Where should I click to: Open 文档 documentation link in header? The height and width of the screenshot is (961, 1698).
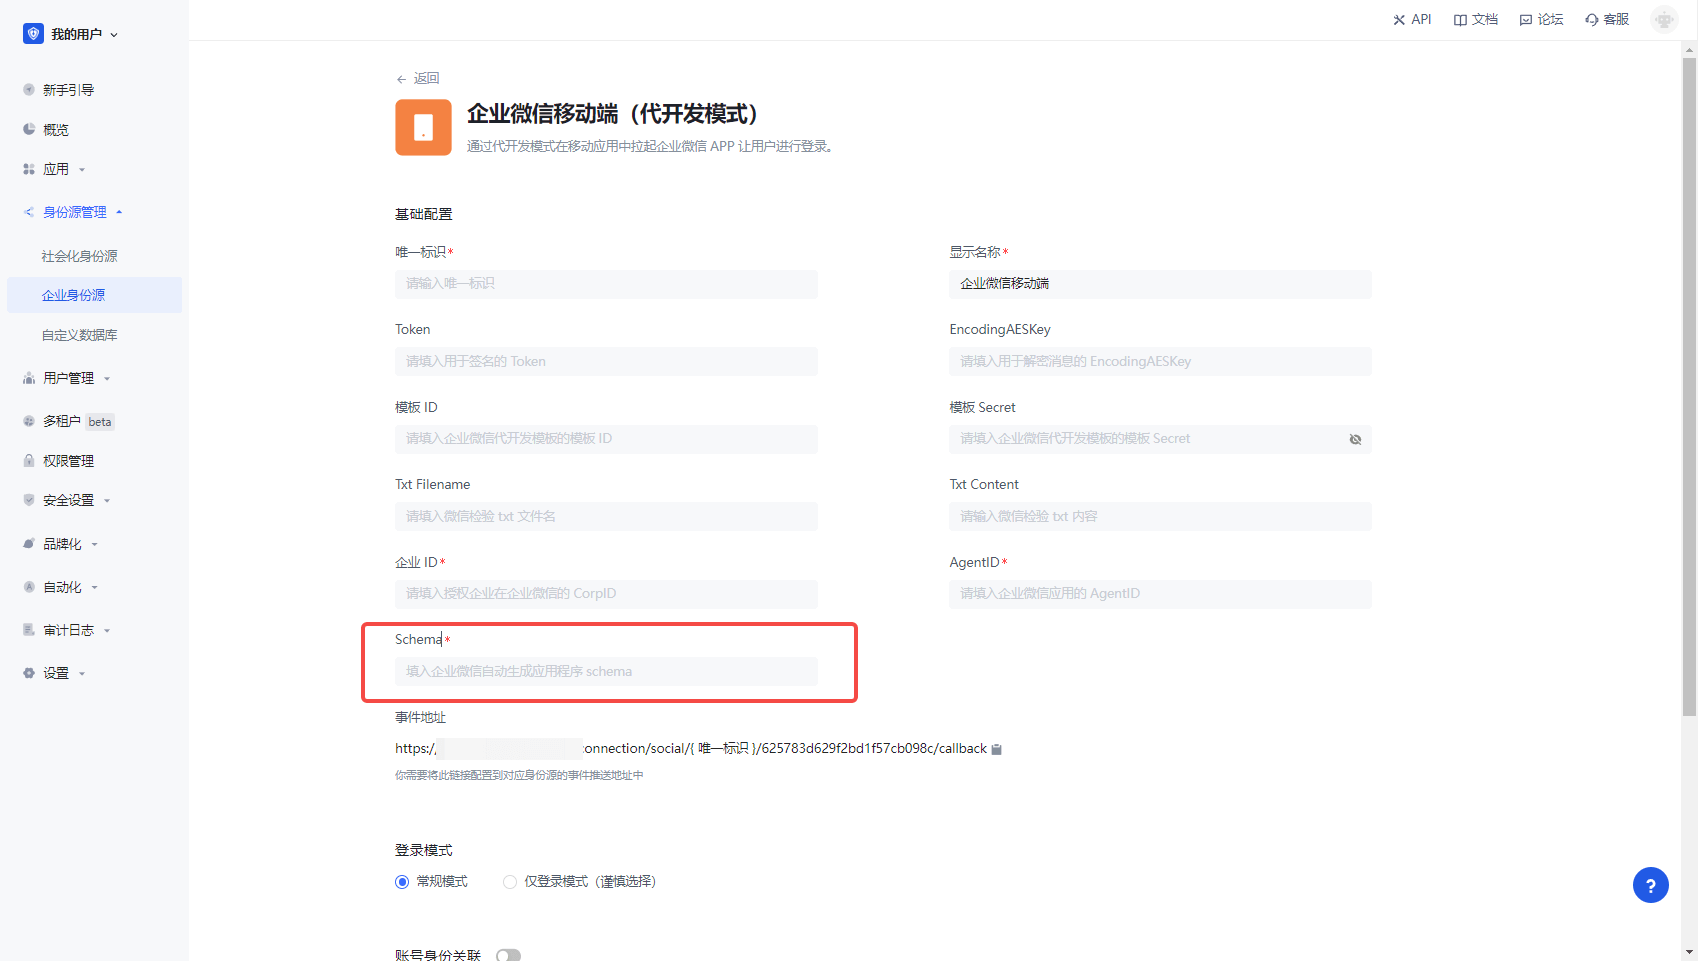point(1476,19)
